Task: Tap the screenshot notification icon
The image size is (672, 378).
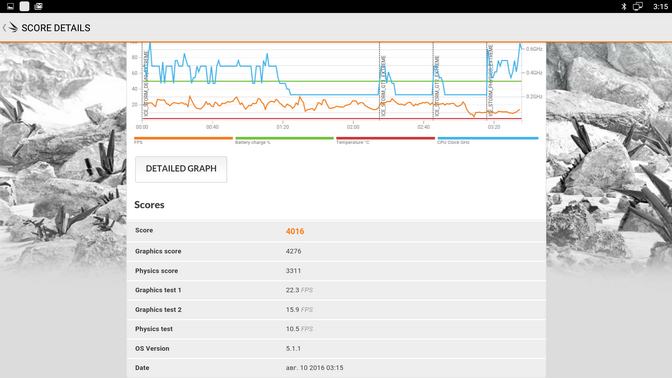Action: [x=38, y=6]
